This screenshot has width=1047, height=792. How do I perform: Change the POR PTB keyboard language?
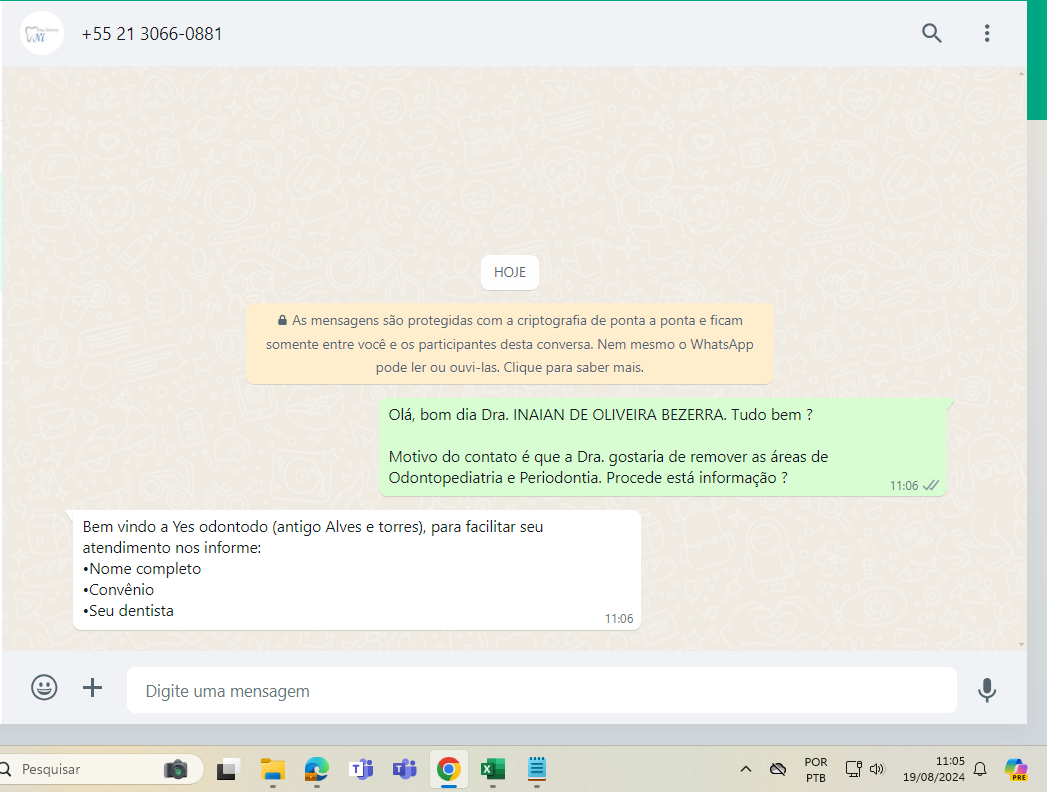pyautogui.click(x=815, y=769)
